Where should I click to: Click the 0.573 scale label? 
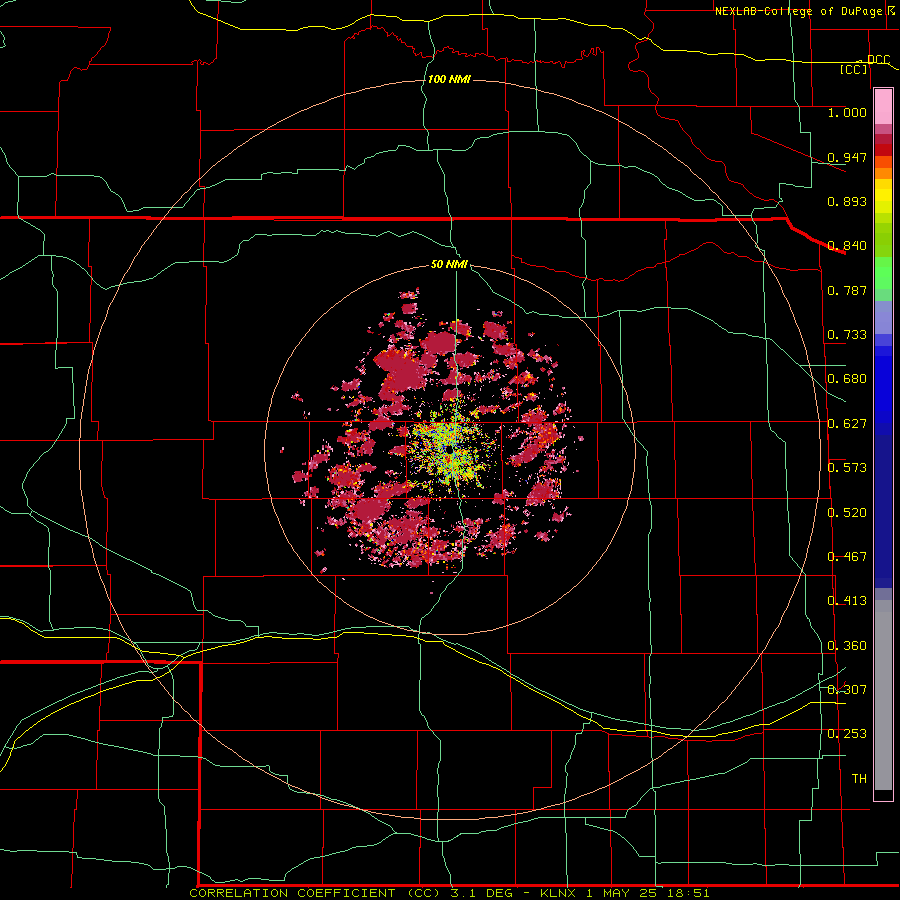(847, 468)
